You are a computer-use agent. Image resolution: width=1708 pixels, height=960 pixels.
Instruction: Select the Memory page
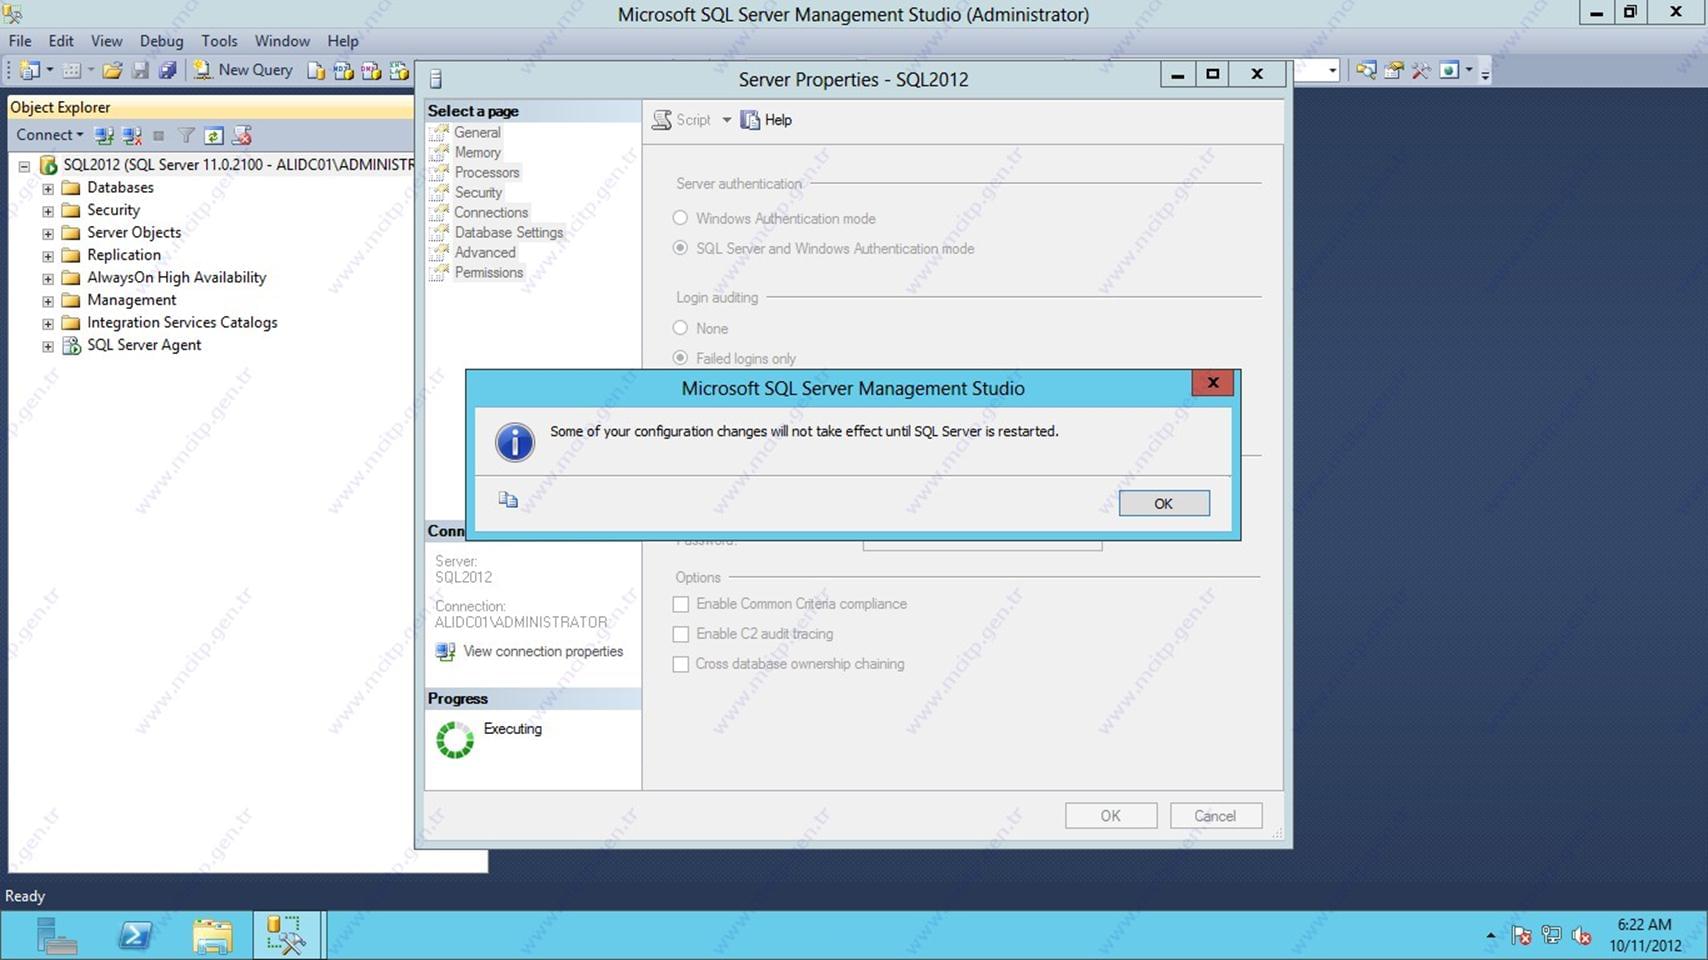pyautogui.click(x=477, y=152)
